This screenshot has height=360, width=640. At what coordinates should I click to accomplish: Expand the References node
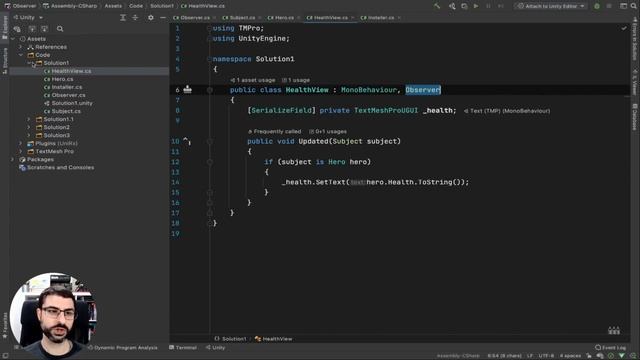[20, 47]
